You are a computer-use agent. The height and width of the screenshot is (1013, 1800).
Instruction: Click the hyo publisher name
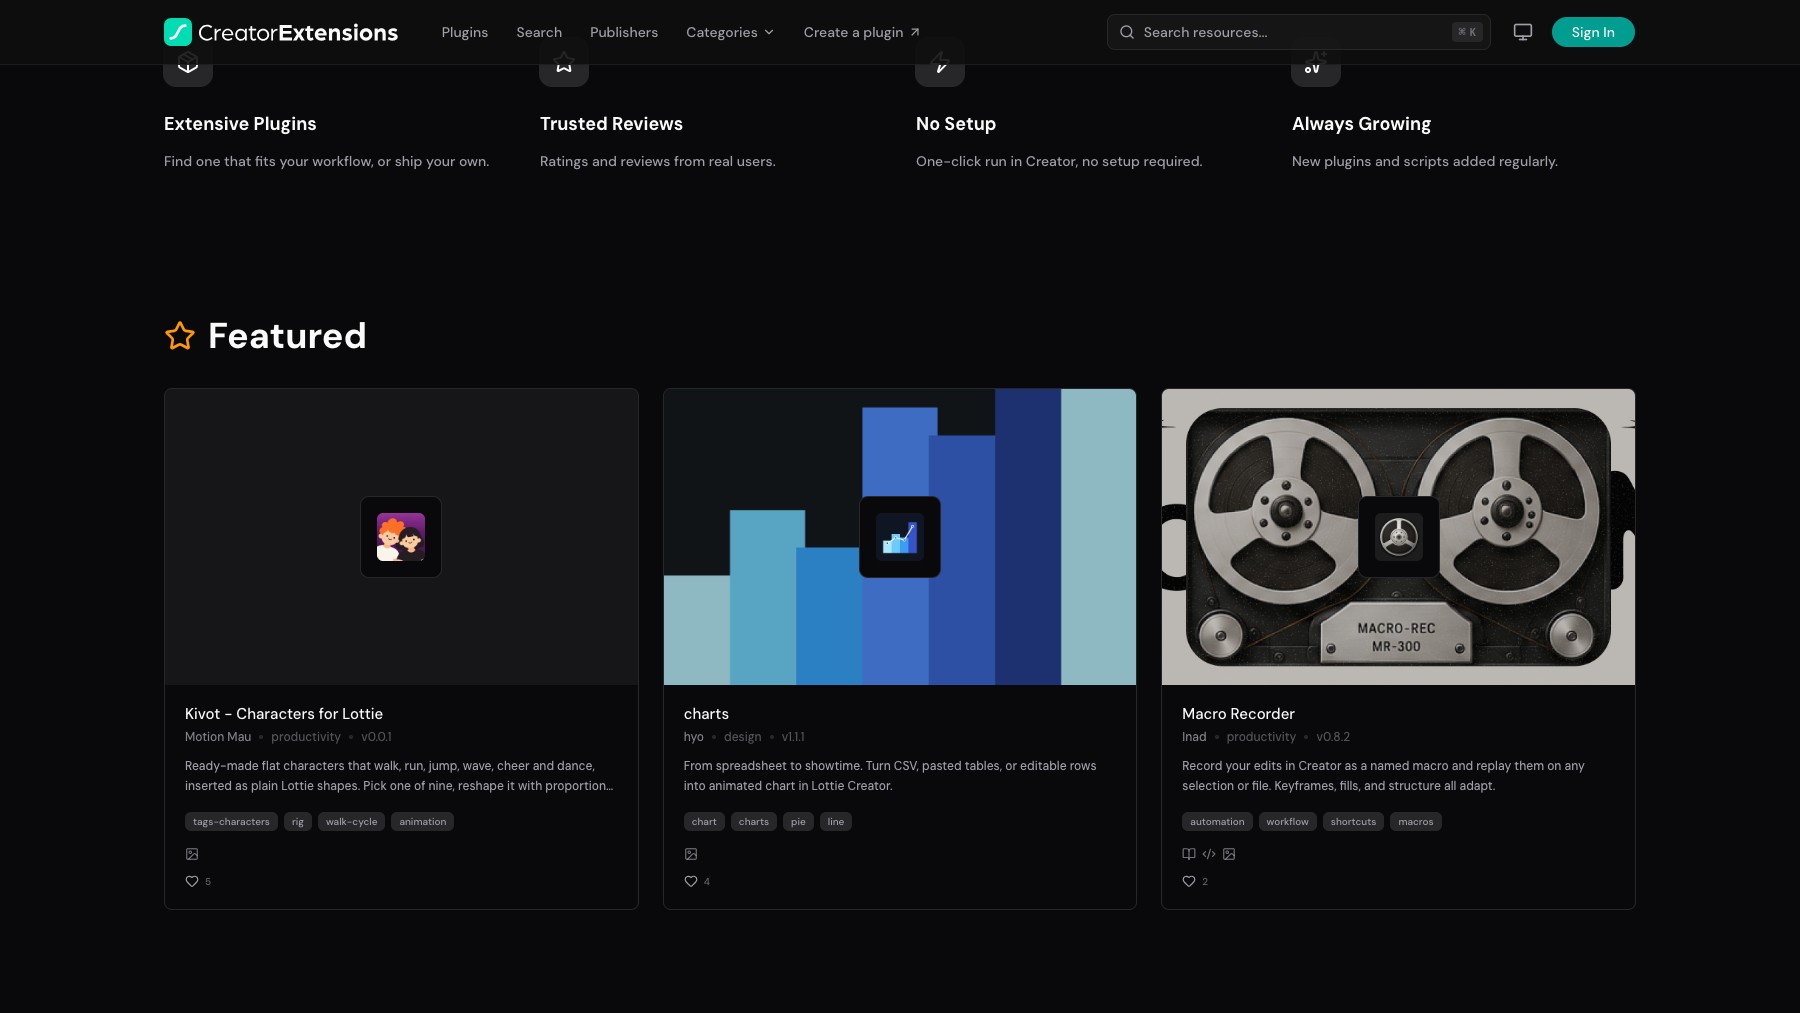(694, 737)
